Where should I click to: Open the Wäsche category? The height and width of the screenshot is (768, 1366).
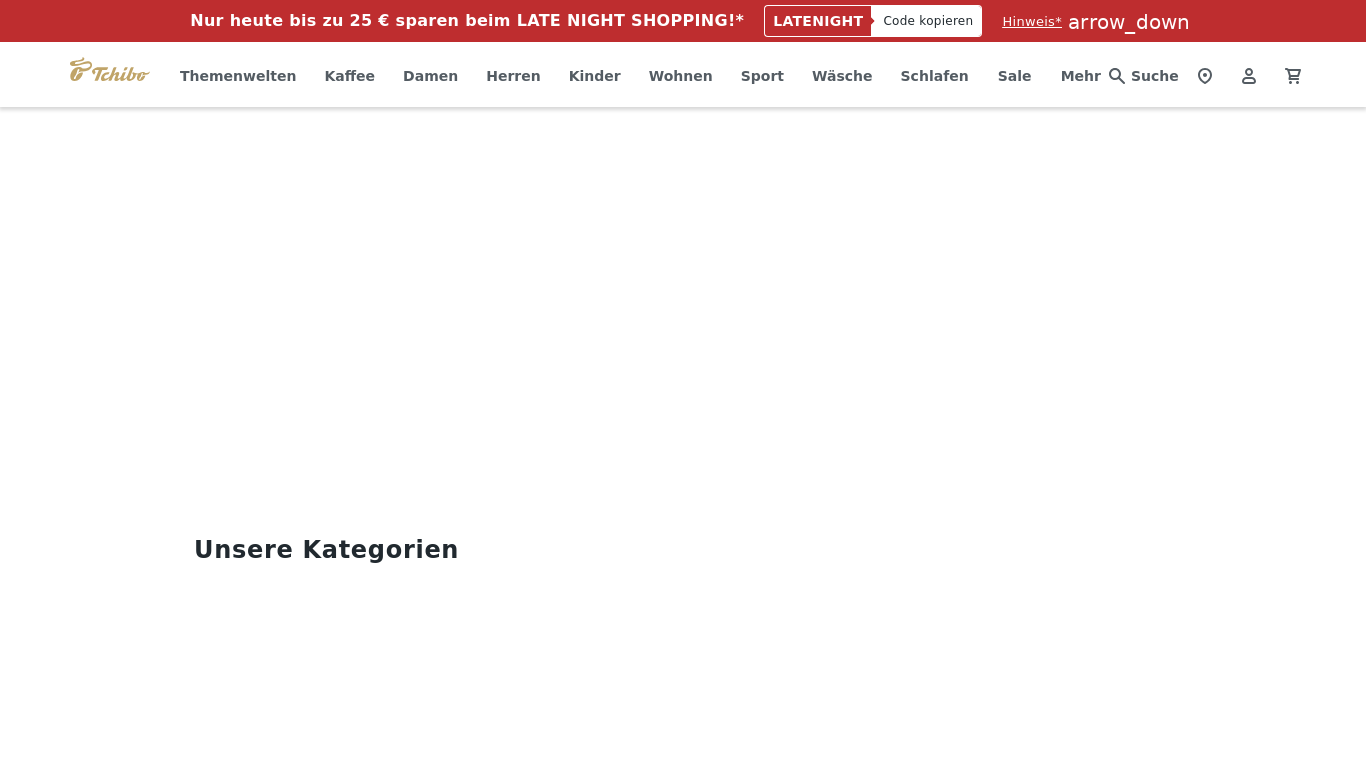point(842,76)
